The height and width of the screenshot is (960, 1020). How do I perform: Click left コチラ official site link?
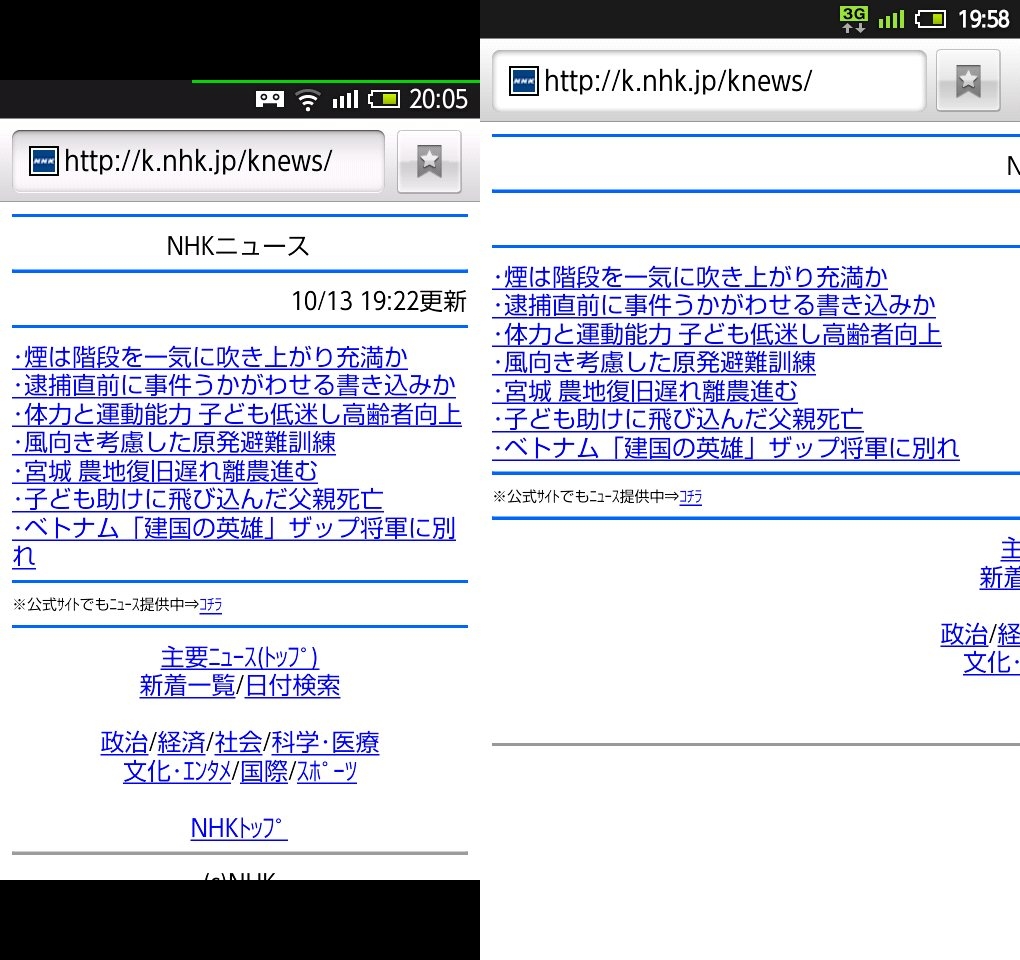pyautogui.click(x=211, y=605)
